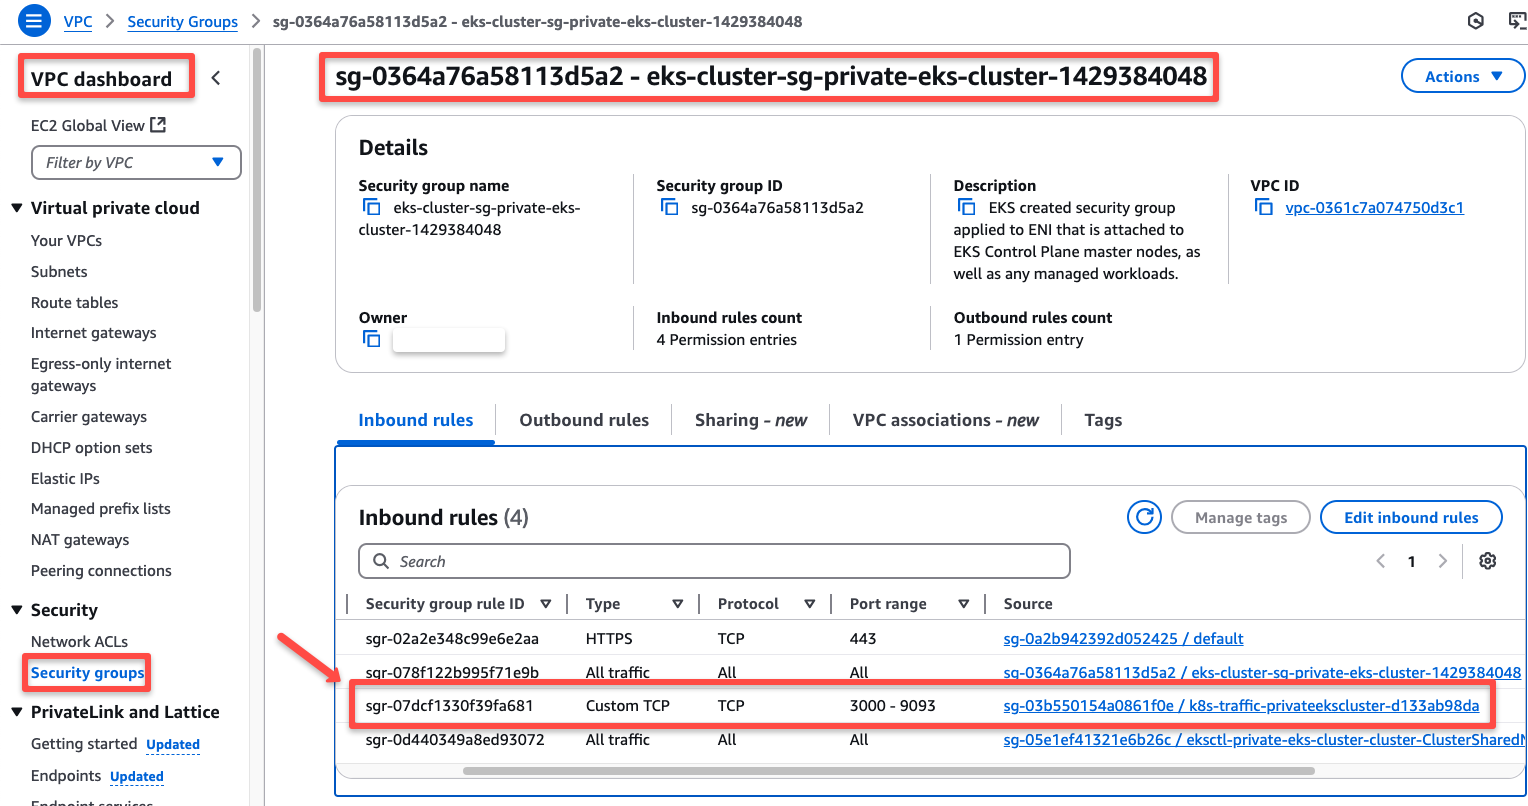Open the Filter by VPC dropdown
Screen dimensions: 1528x806
[x=137, y=162]
